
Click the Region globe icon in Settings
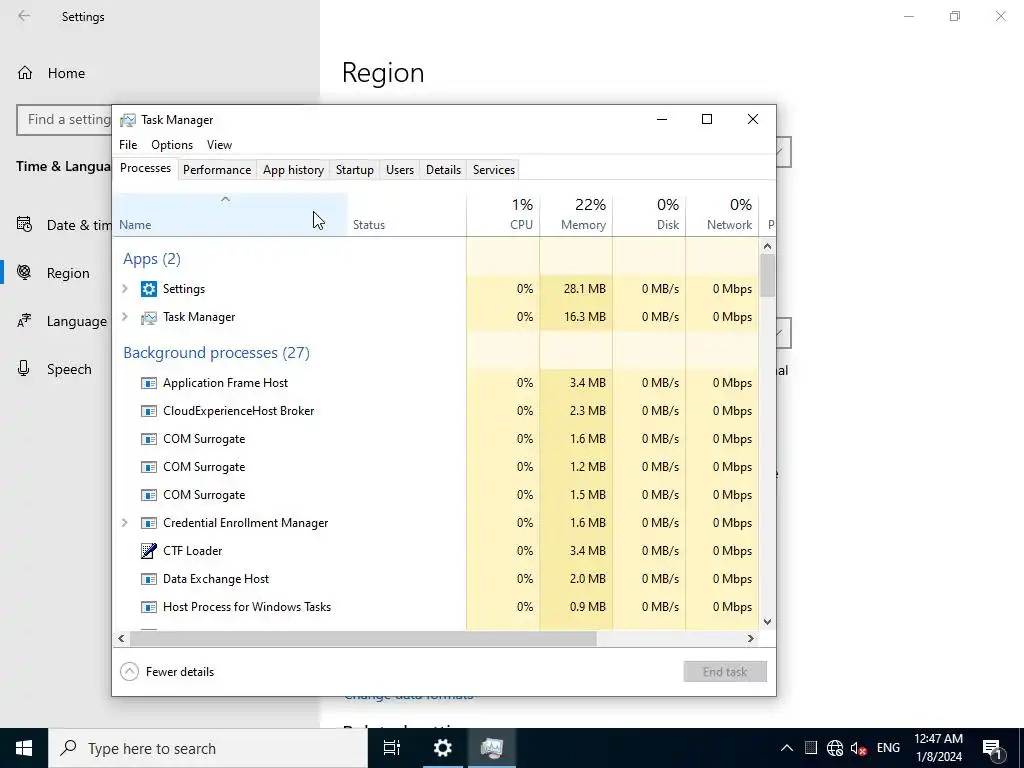24,273
